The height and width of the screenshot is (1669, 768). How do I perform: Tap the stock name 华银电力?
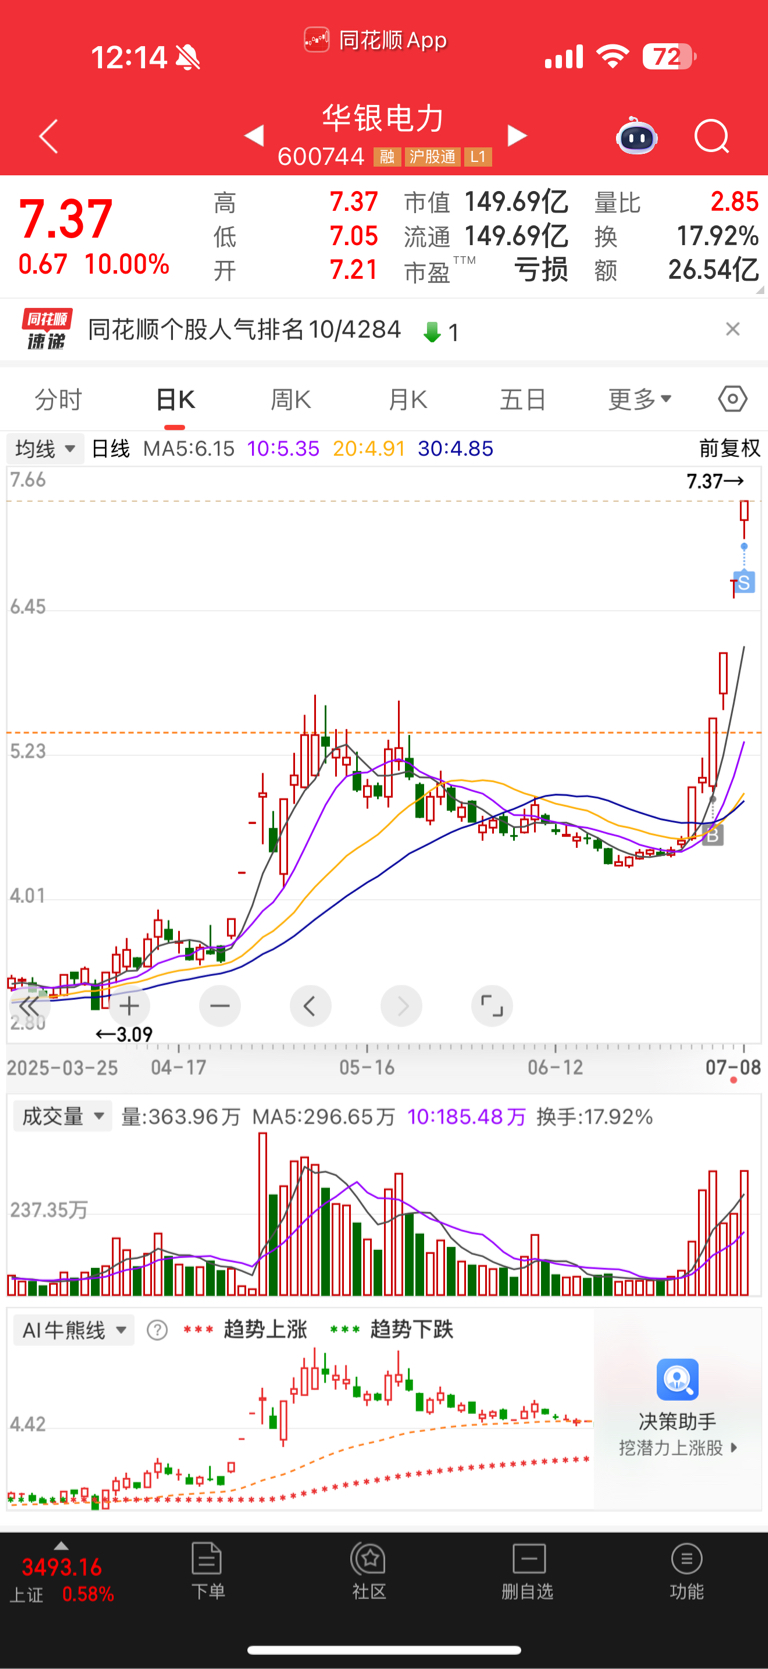(x=383, y=118)
